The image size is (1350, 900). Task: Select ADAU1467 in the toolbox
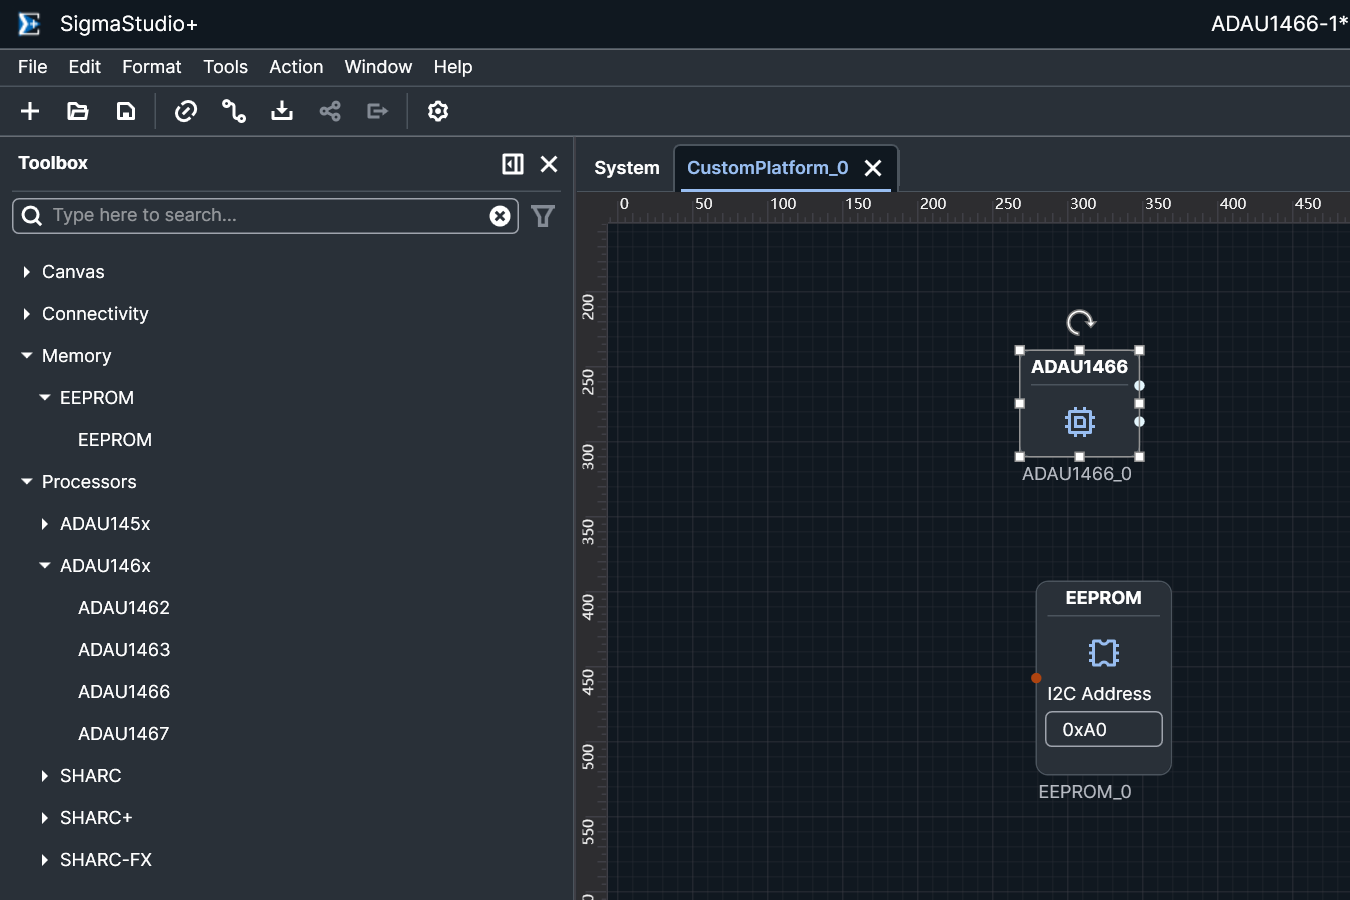[124, 734]
